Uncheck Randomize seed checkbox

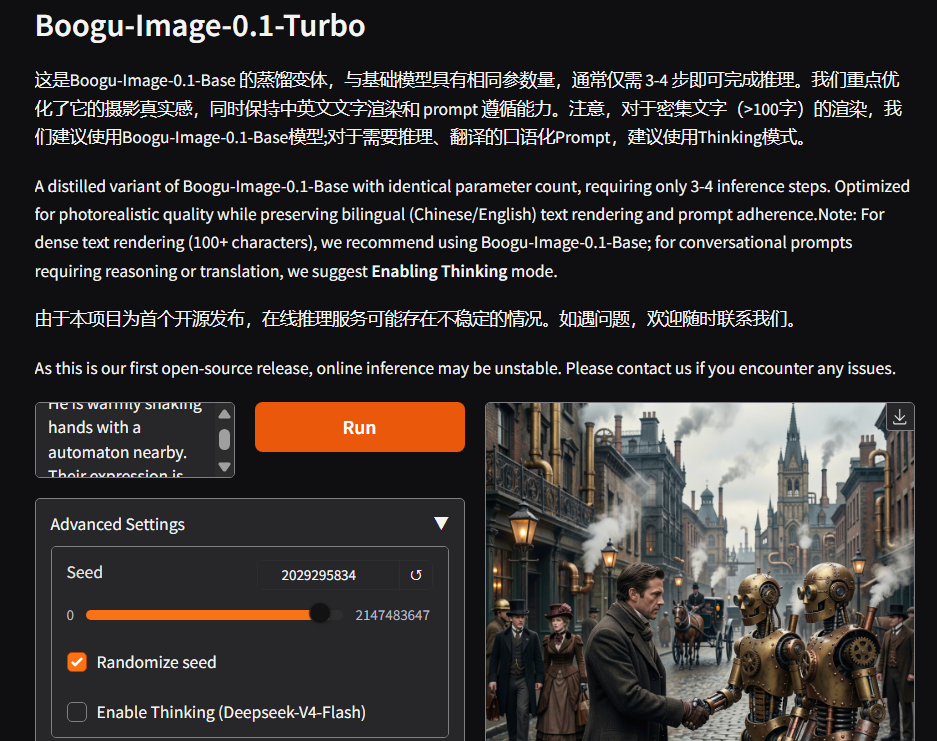click(77, 662)
